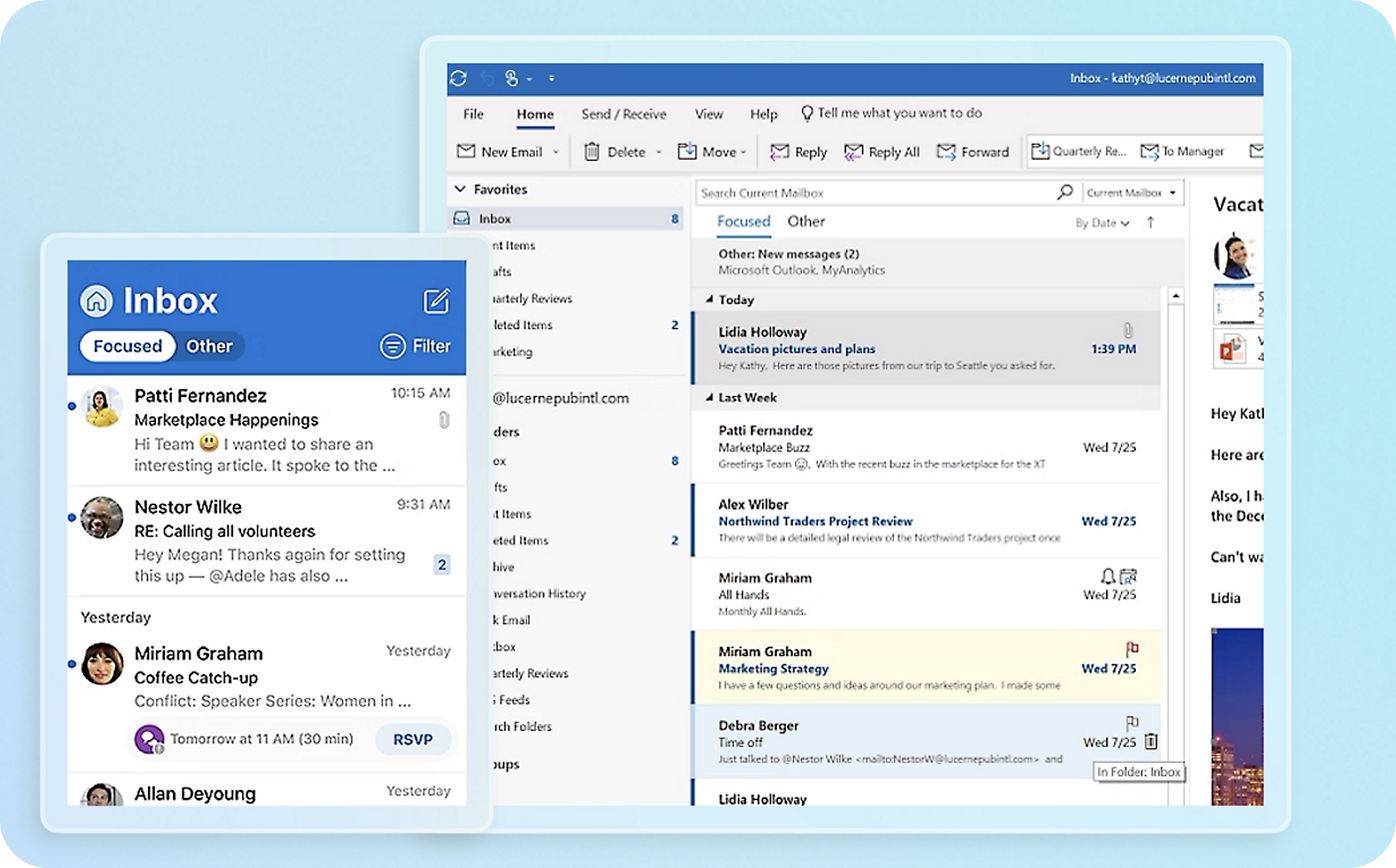
Task: Open Nestor Wilke RE: Calling all volunteers email
Action: [267, 542]
